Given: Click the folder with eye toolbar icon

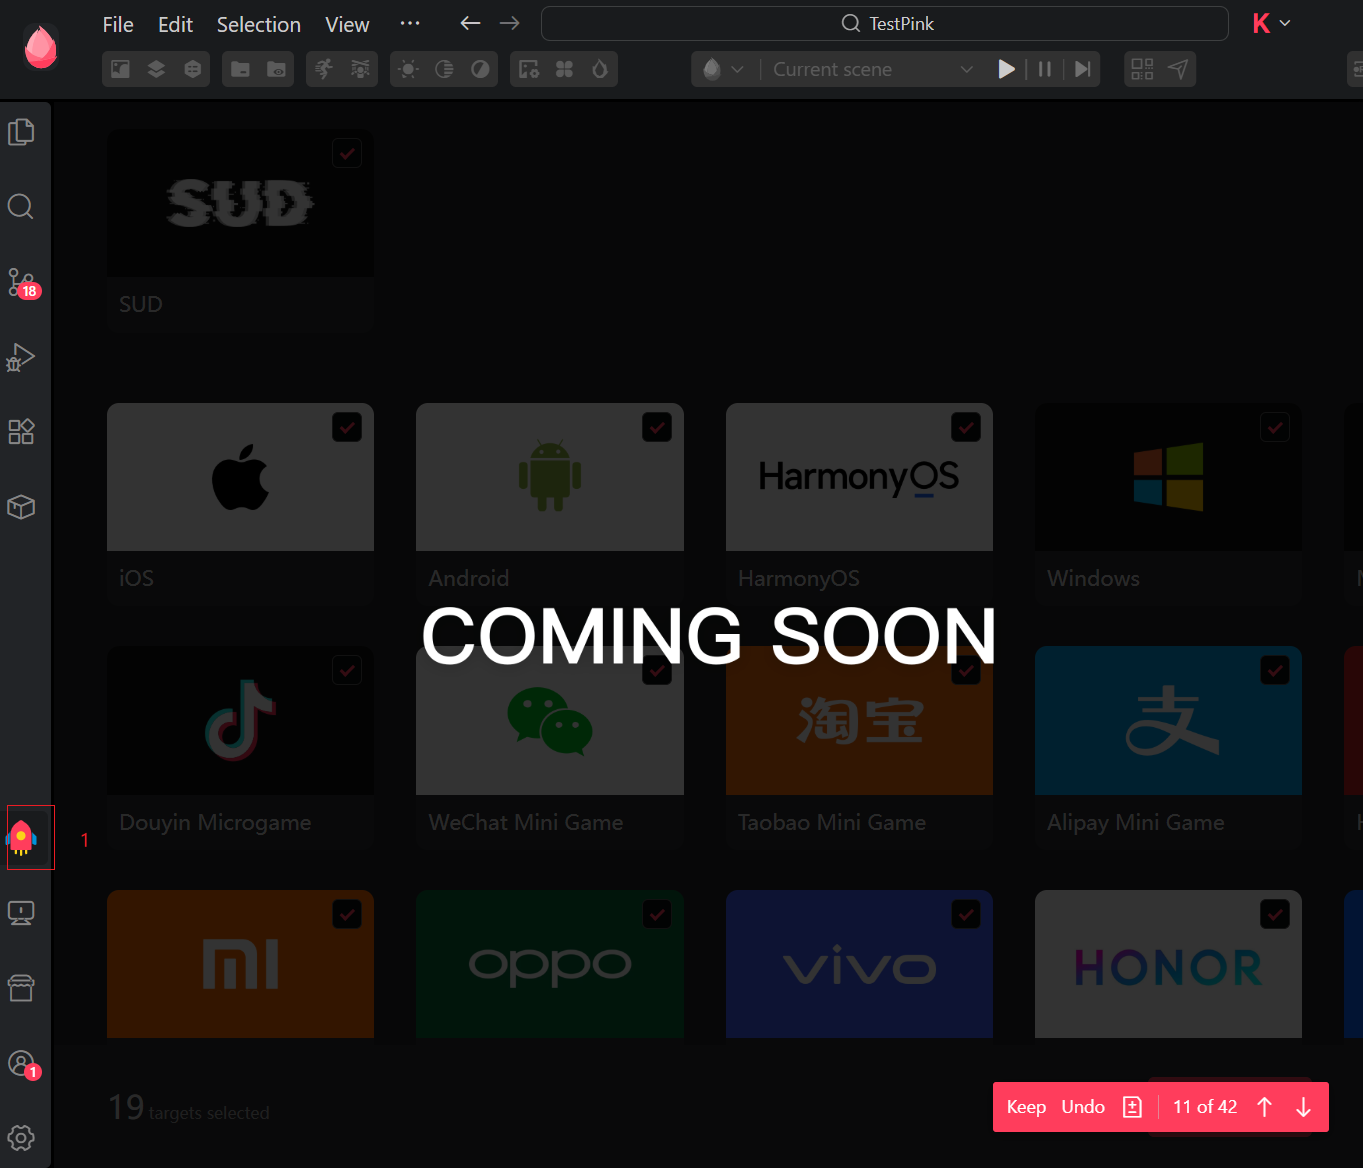Looking at the screenshot, I should (276, 69).
